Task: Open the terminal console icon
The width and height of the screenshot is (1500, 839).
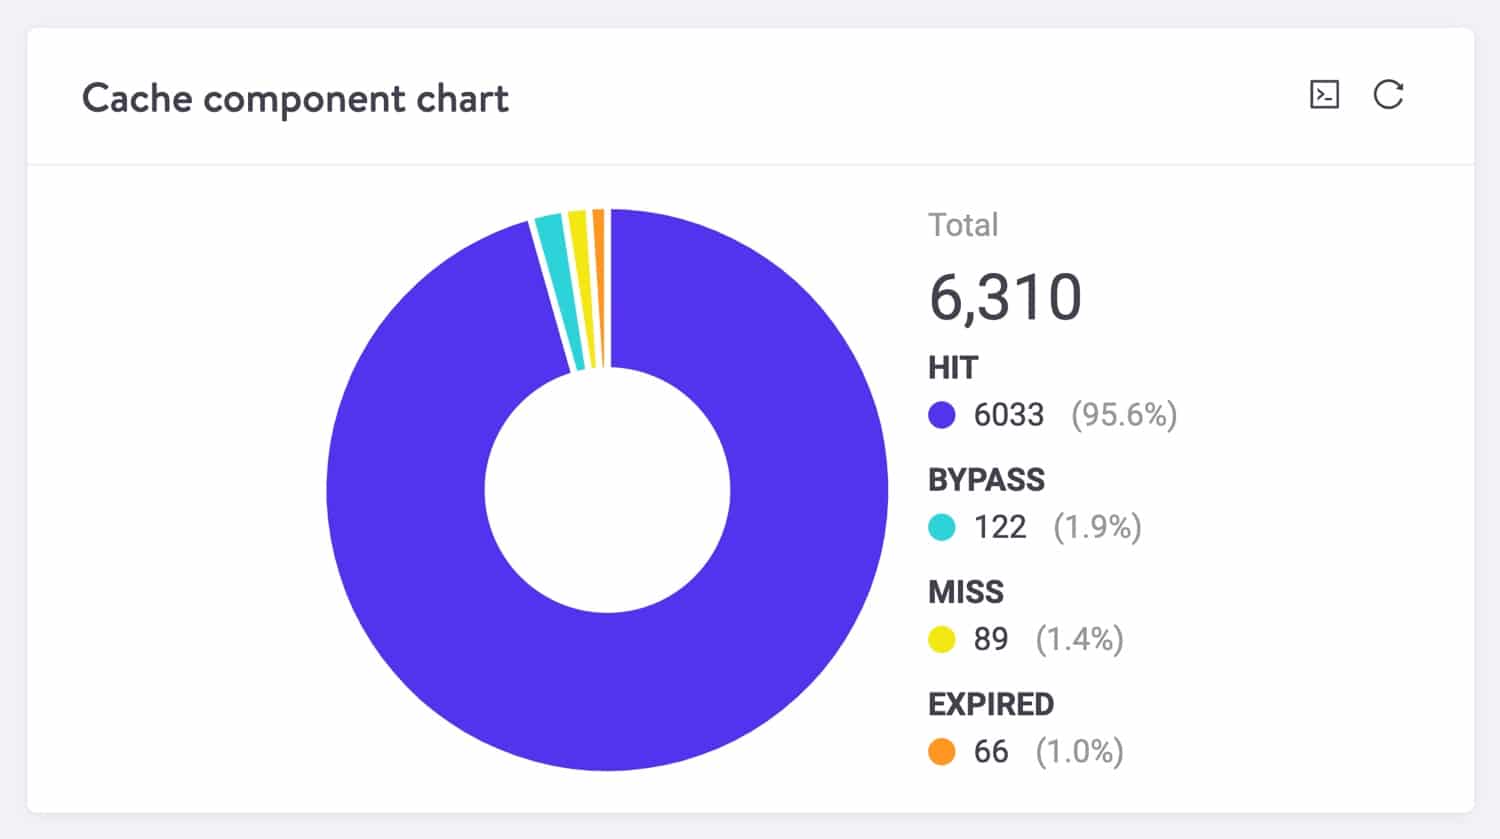Action: coord(1323,95)
